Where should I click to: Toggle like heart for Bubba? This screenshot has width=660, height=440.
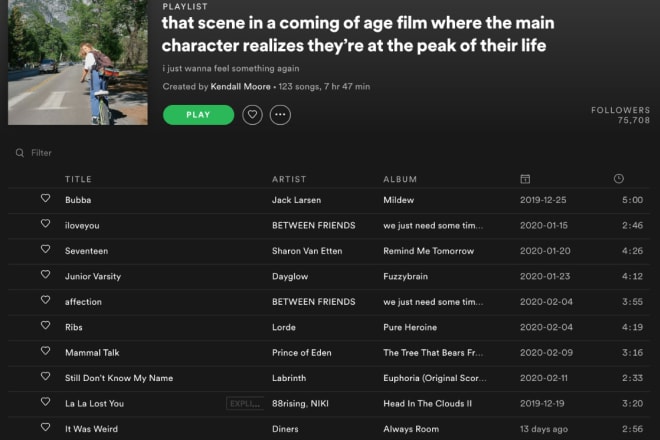(45, 198)
